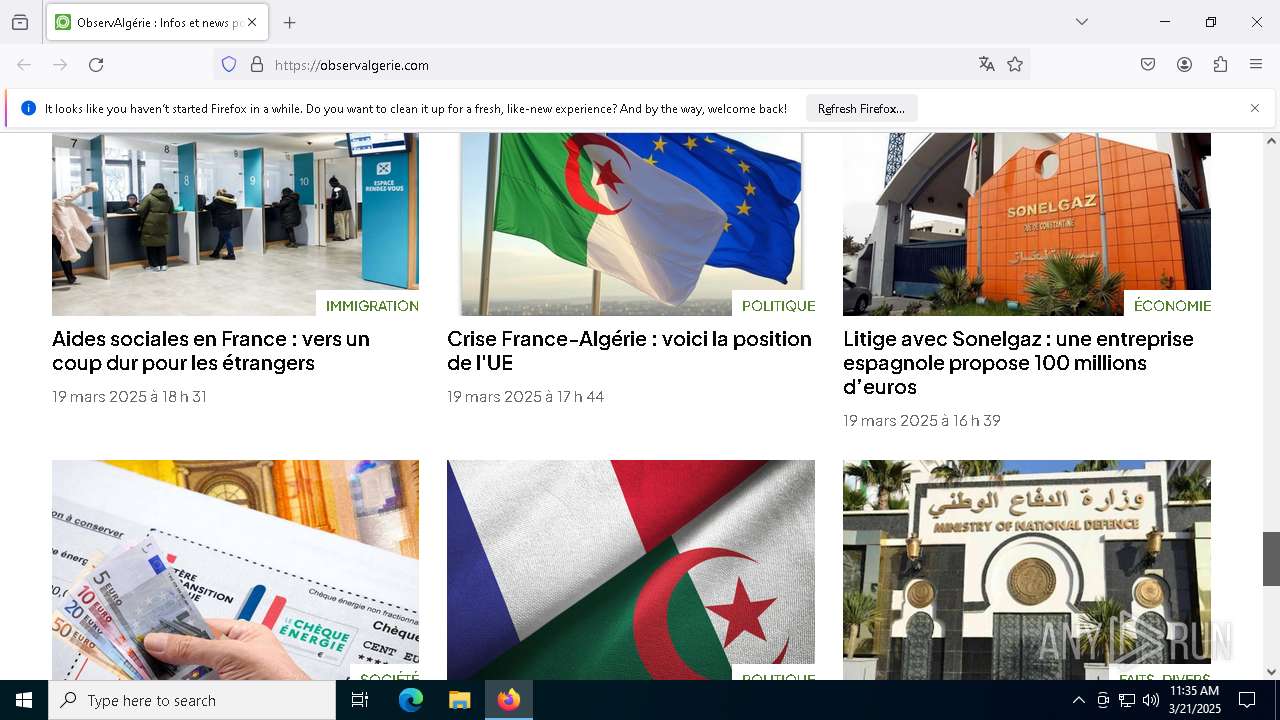1280x720 pixels.
Task: Go forward to next page
Action: tap(60, 65)
